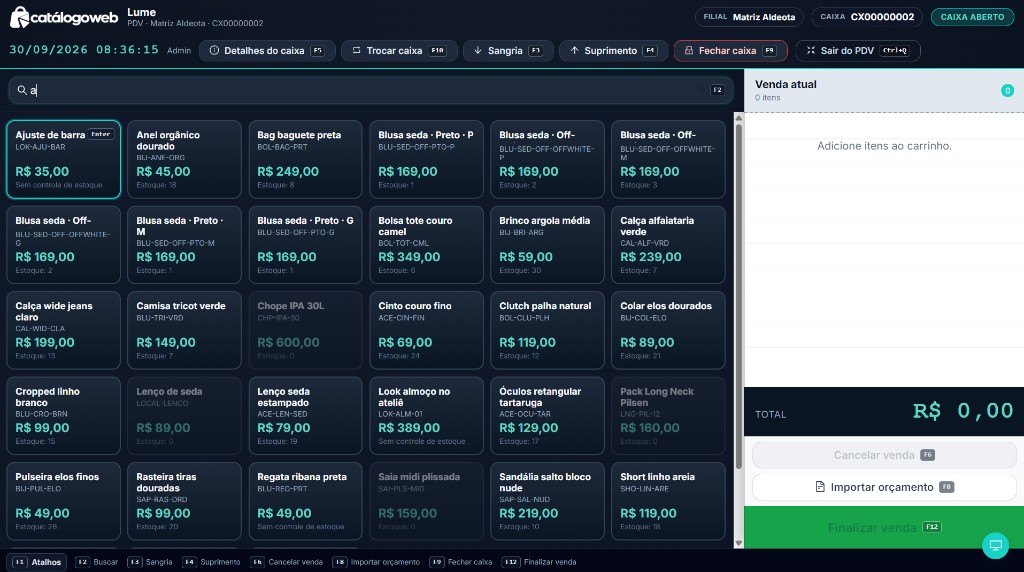Add Colar elos dourados
Screen dimensions: 1024x572
click(668, 330)
